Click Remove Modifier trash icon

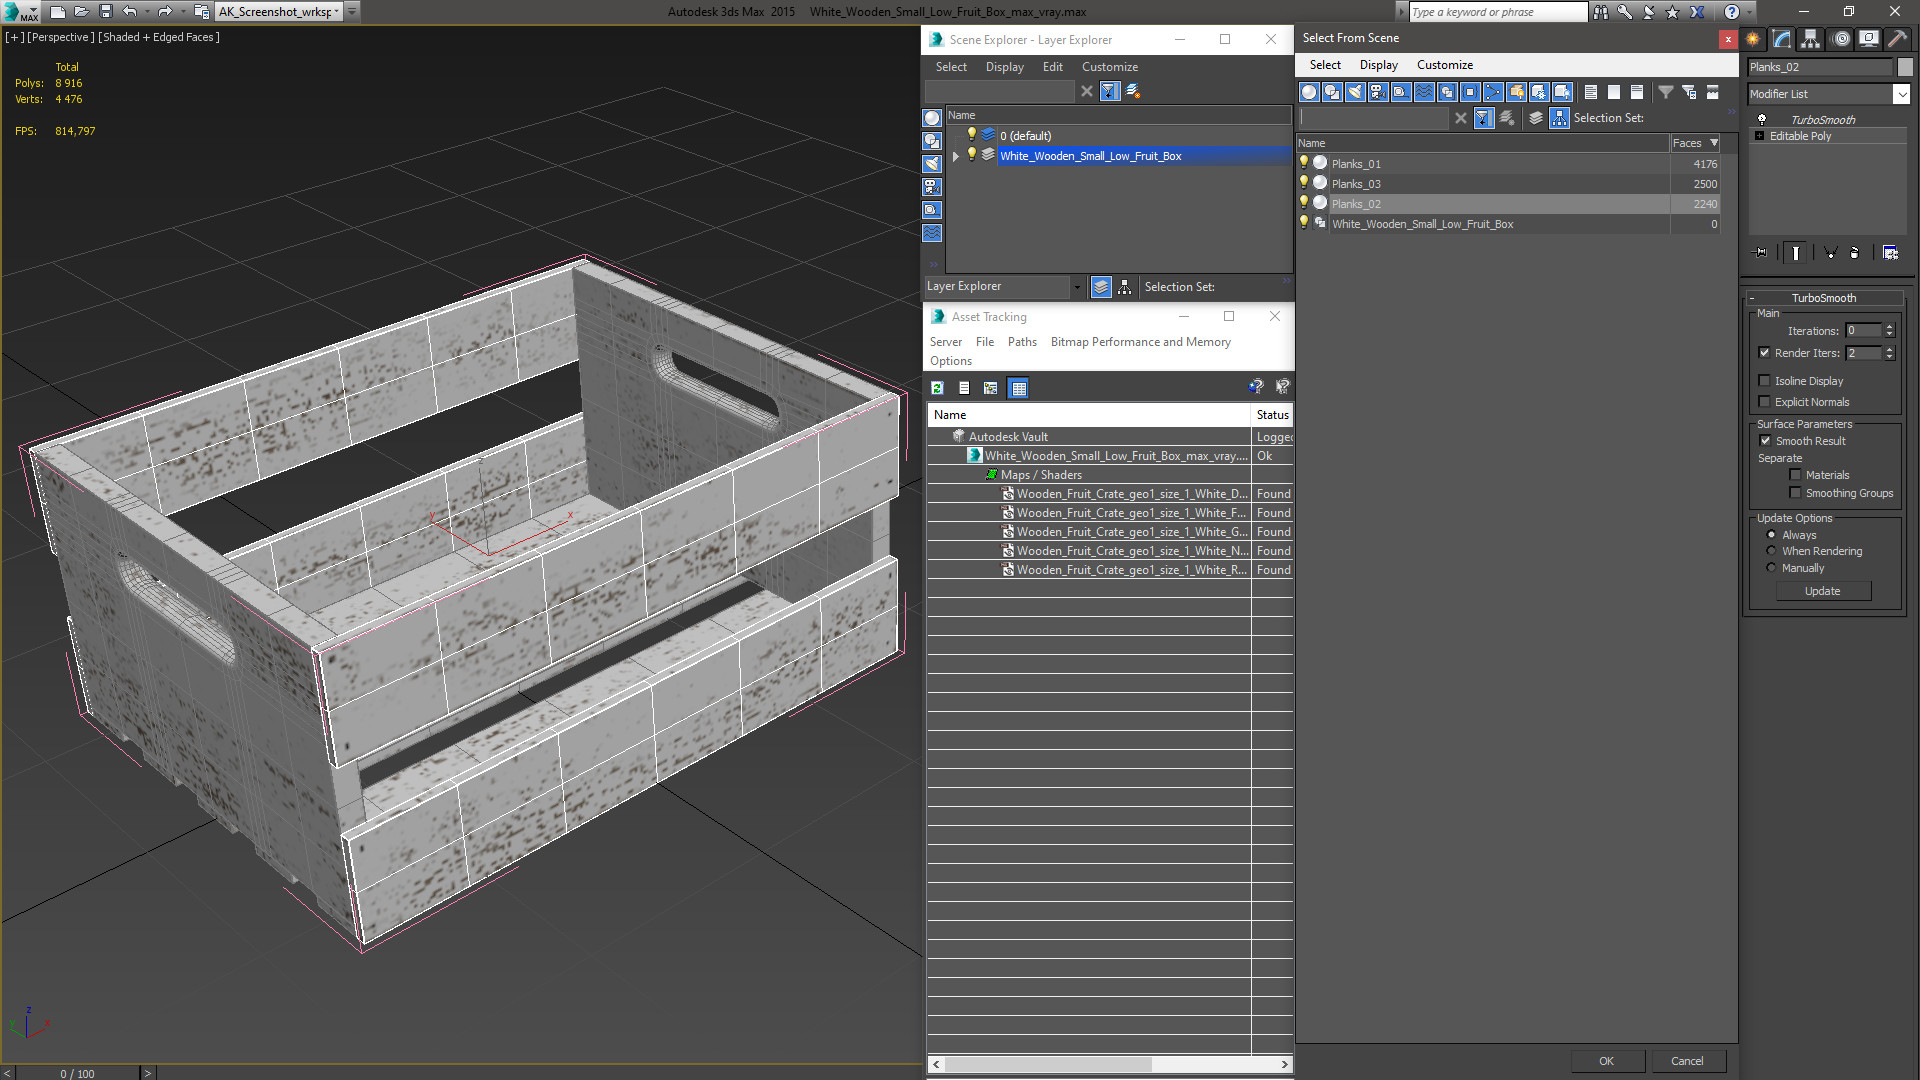[1855, 253]
